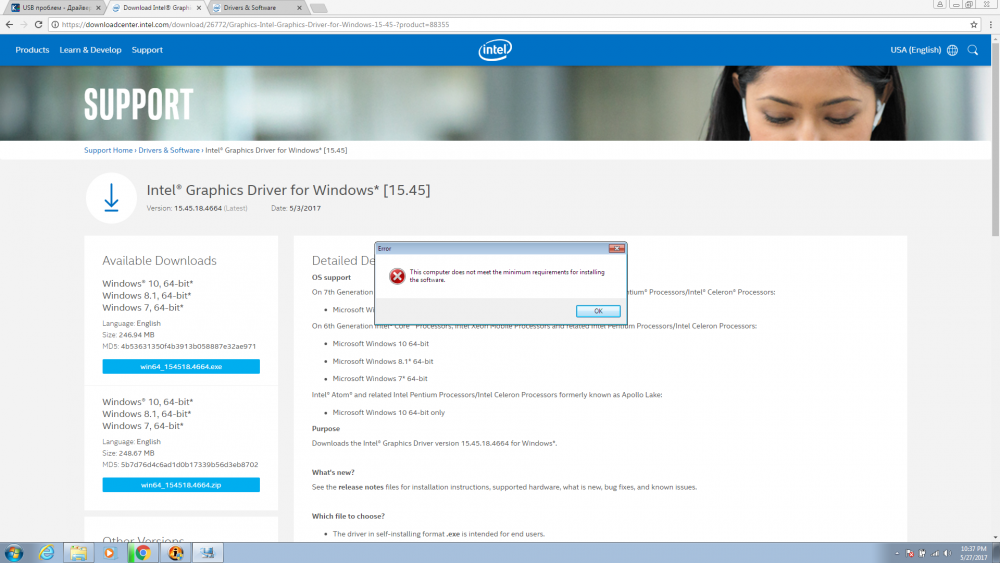Click the Intel logo
Viewport: 1000px width, 563px height.
[x=495, y=50]
